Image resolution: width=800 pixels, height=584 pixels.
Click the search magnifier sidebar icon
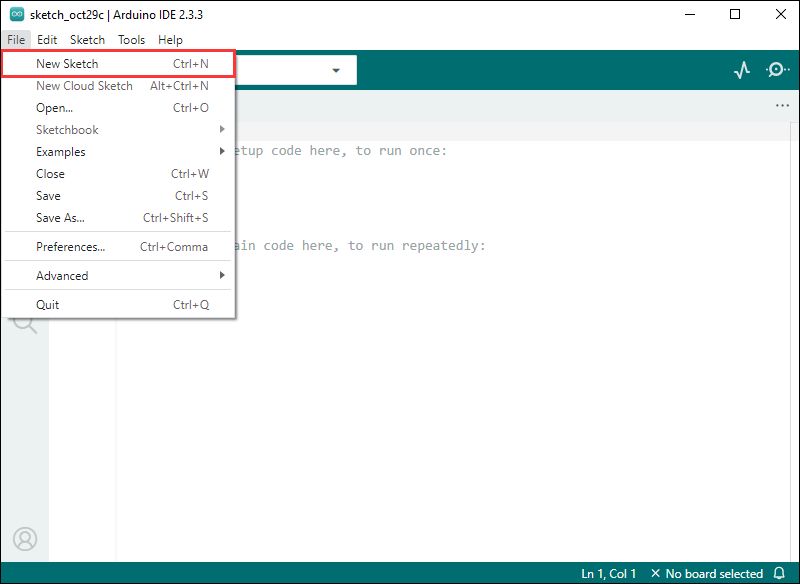point(25,323)
